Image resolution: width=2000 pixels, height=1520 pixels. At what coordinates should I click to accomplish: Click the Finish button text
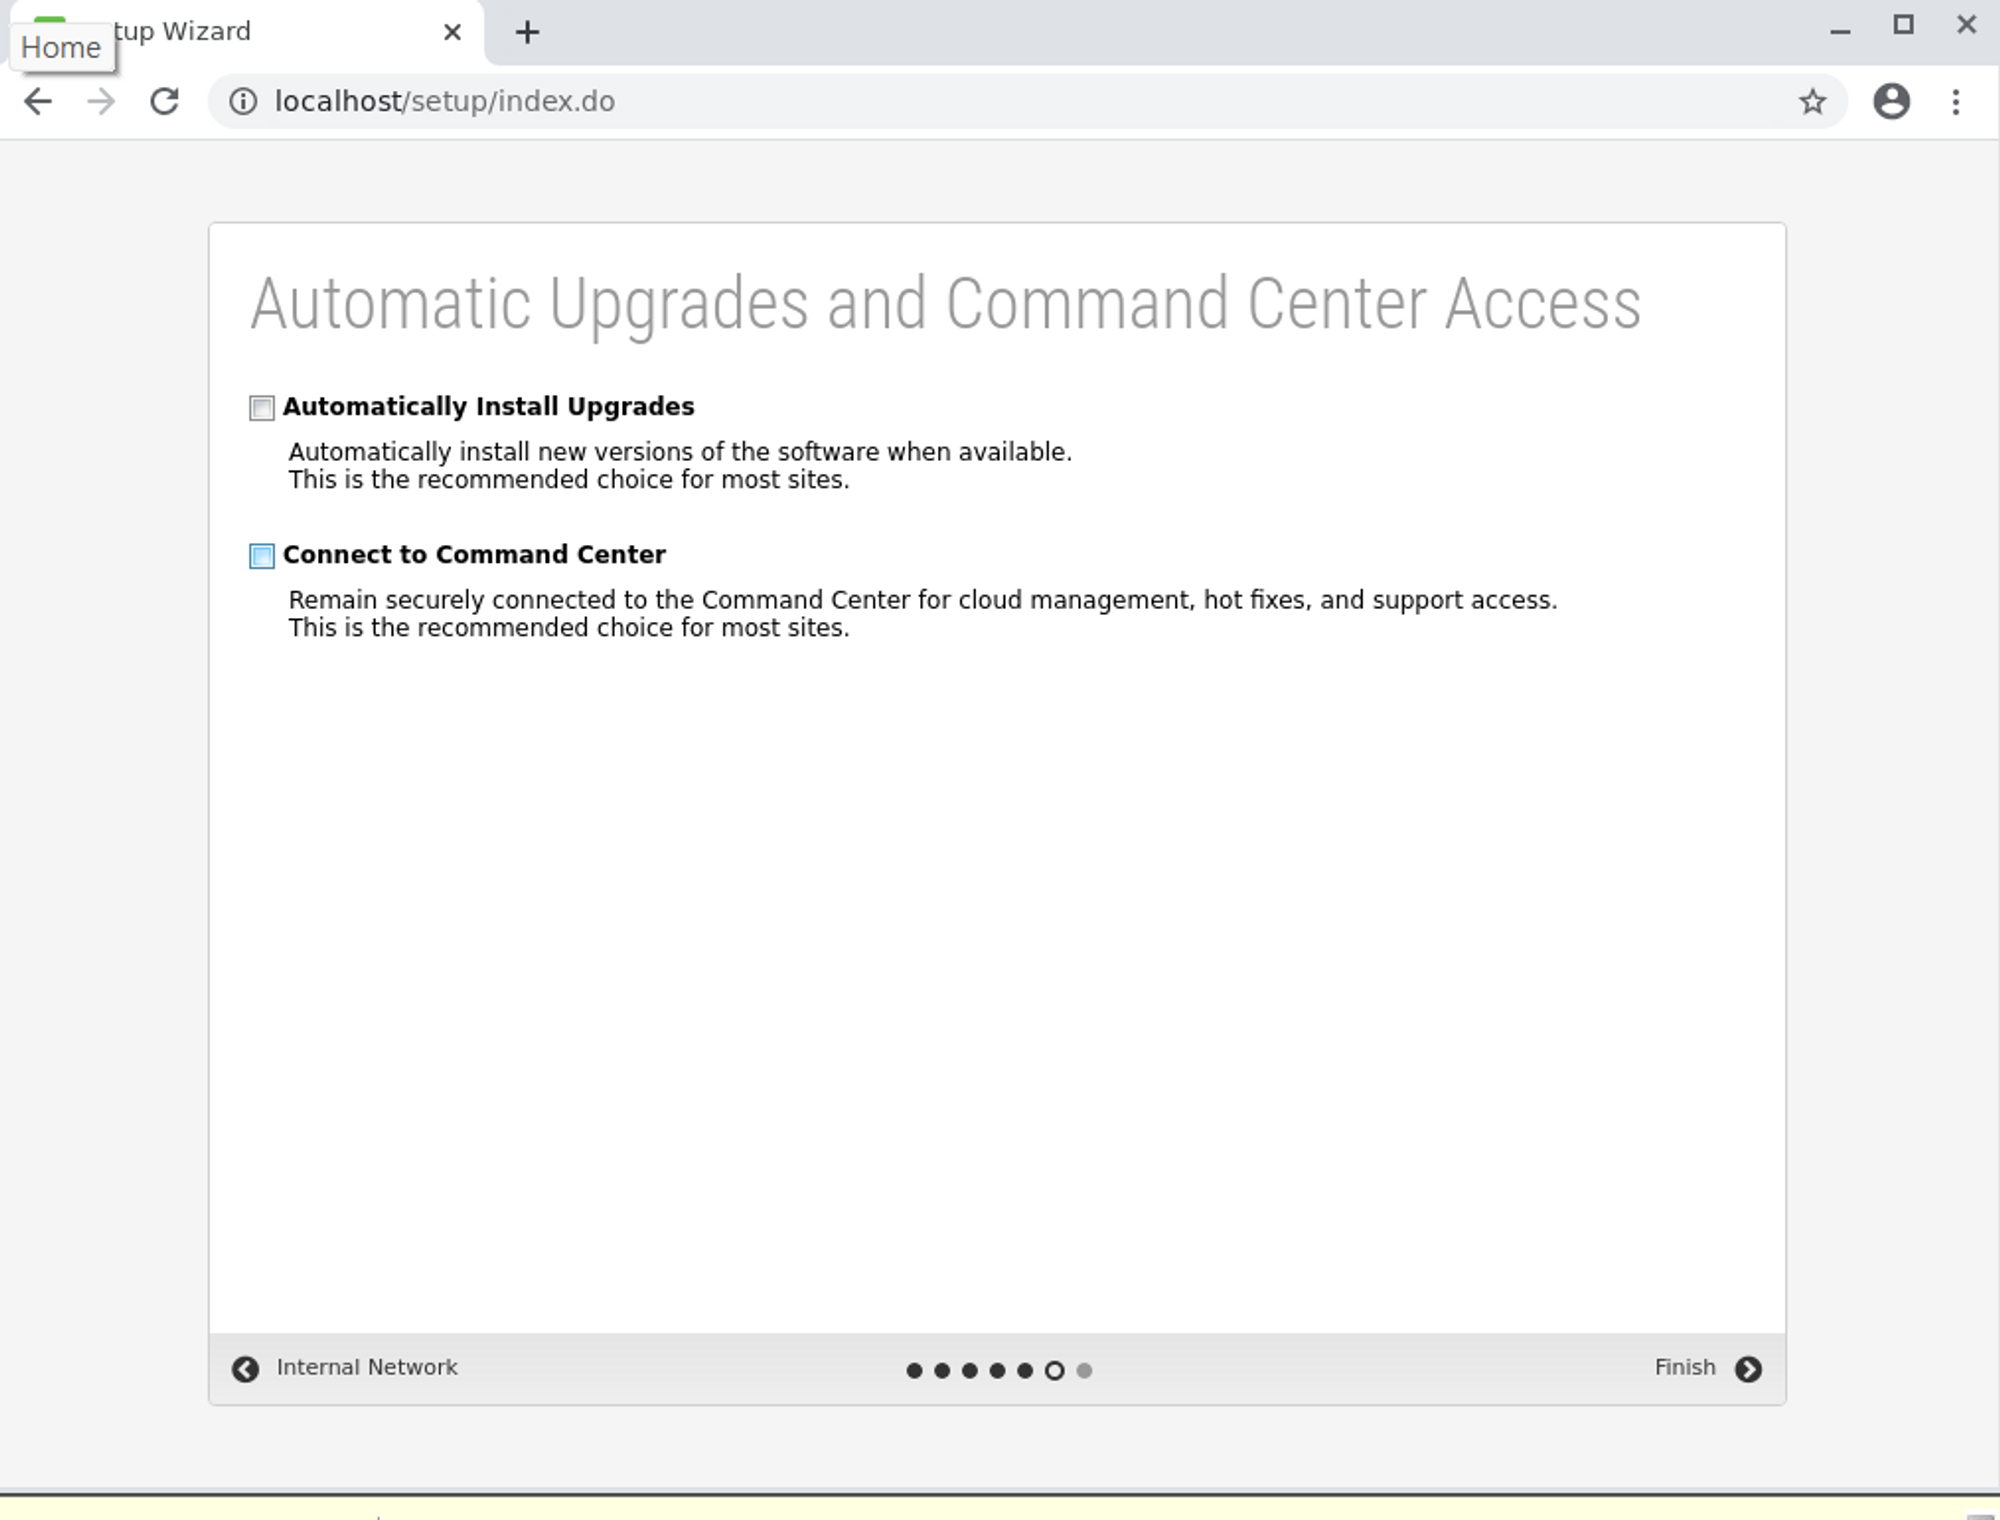click(x=1684, y=1367)
